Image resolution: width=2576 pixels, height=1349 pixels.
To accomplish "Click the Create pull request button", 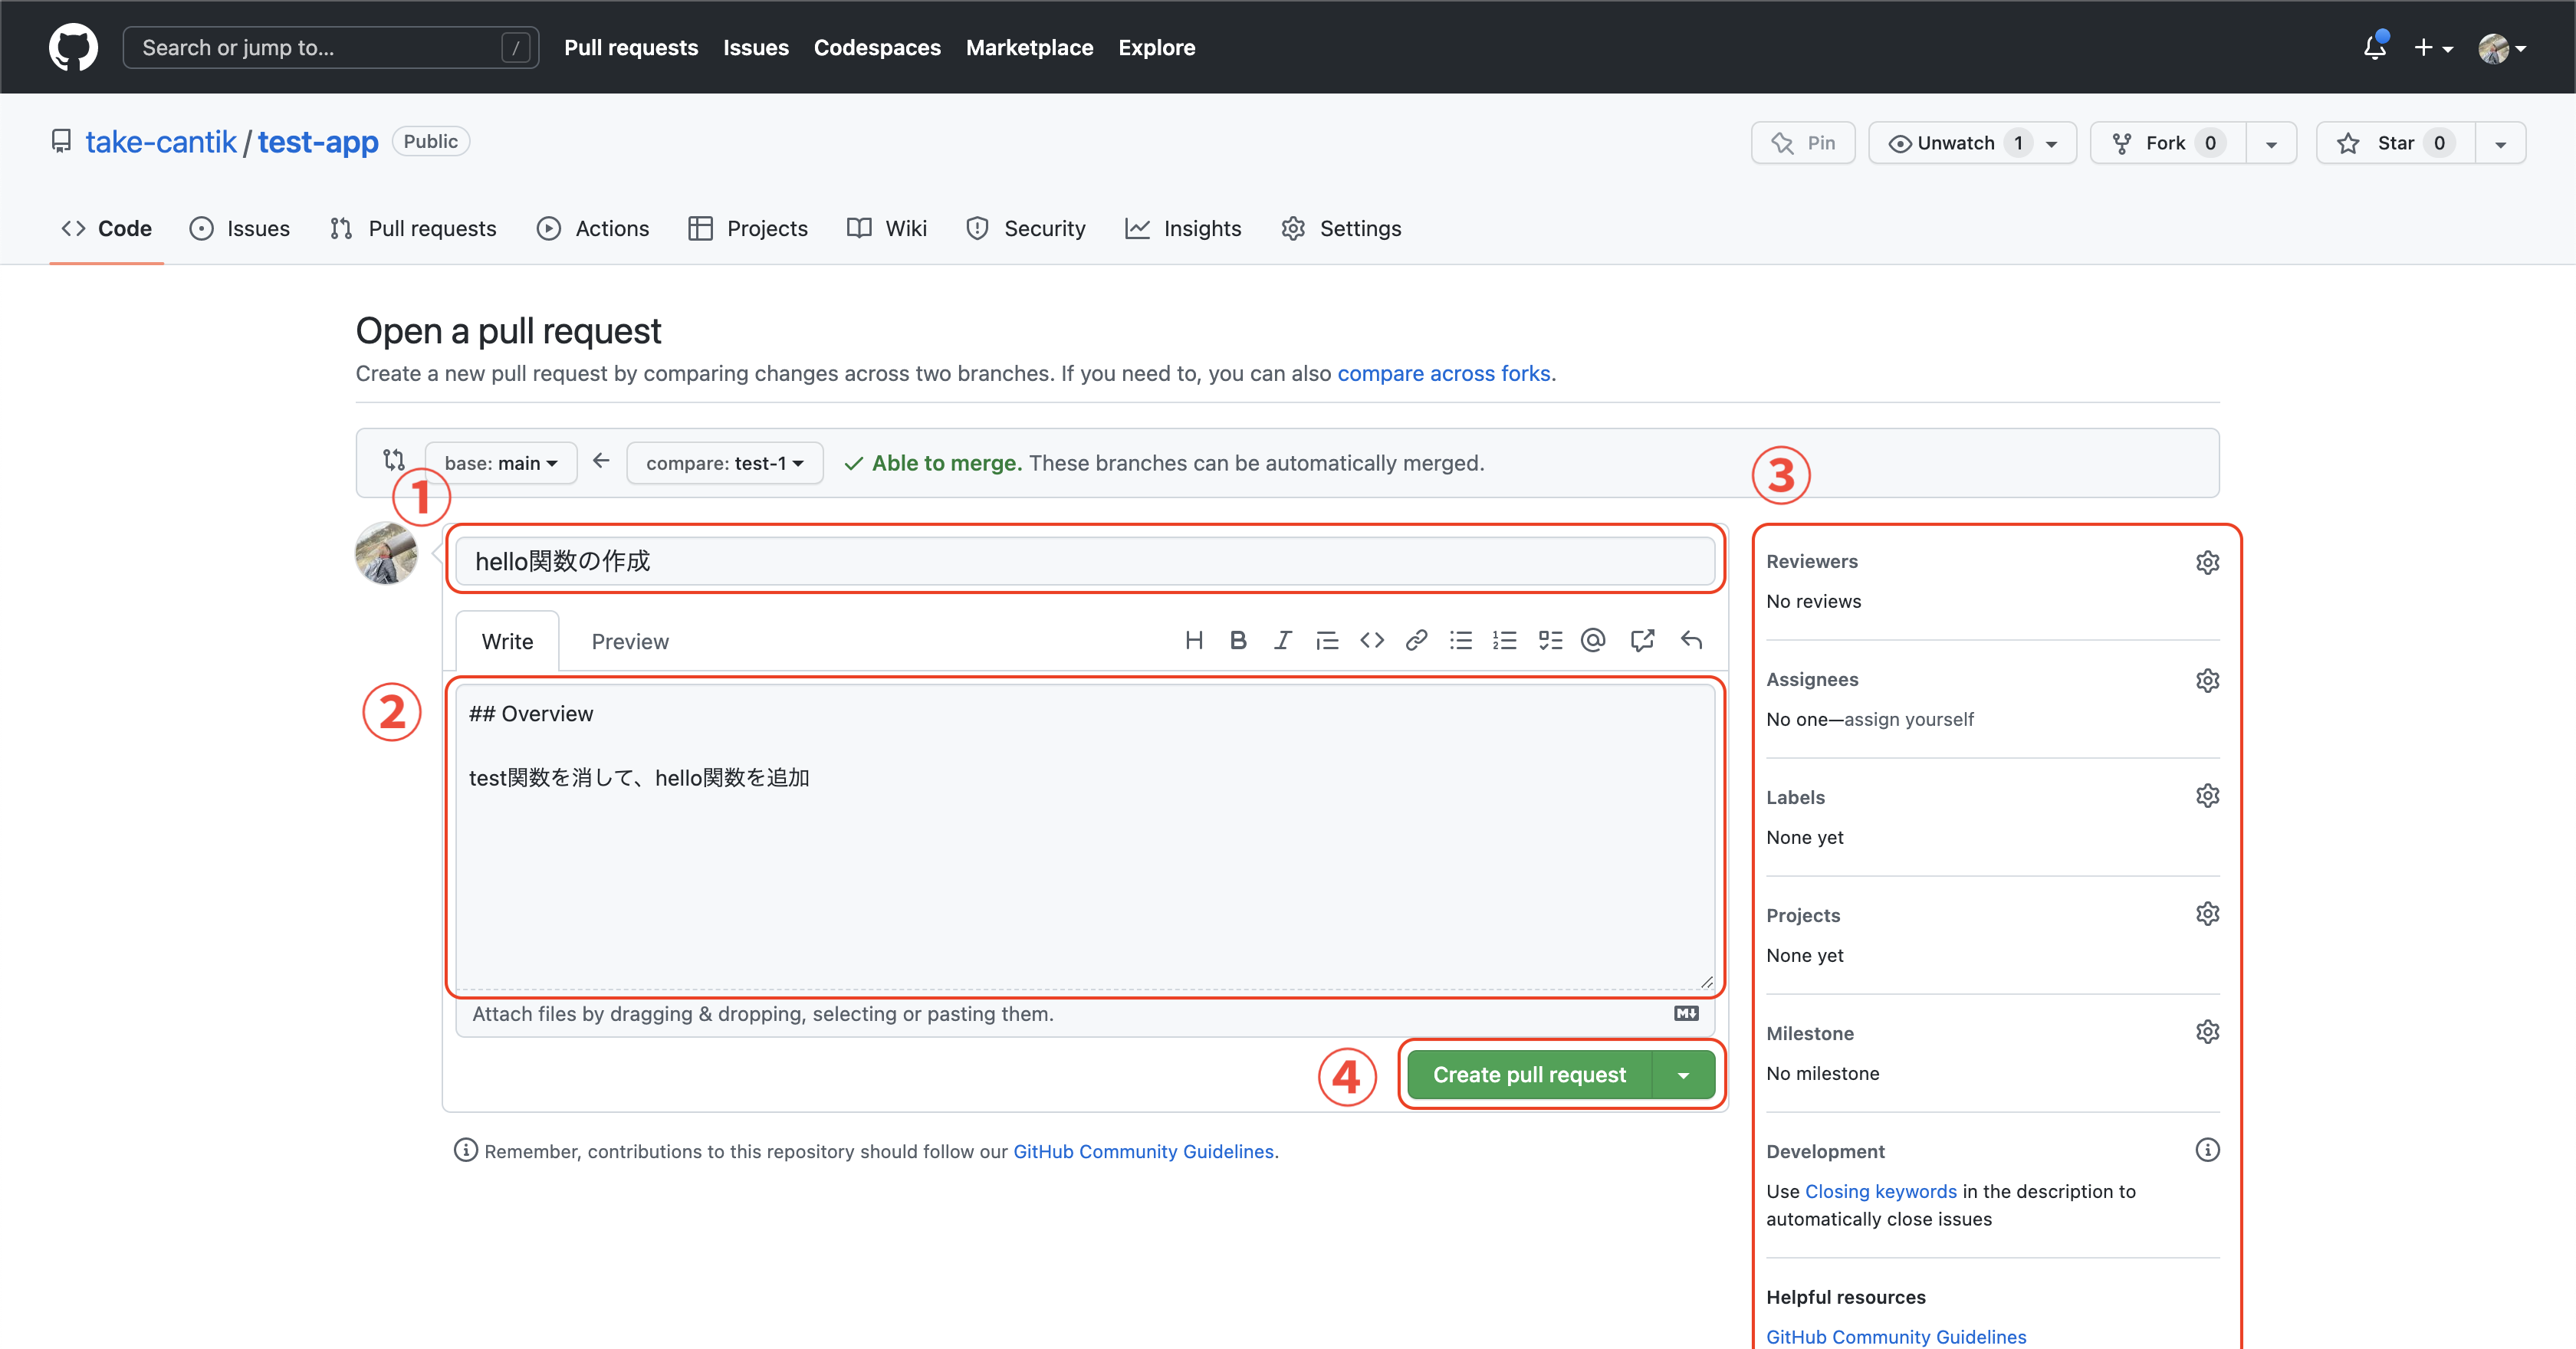I will coord(1529,1074).
